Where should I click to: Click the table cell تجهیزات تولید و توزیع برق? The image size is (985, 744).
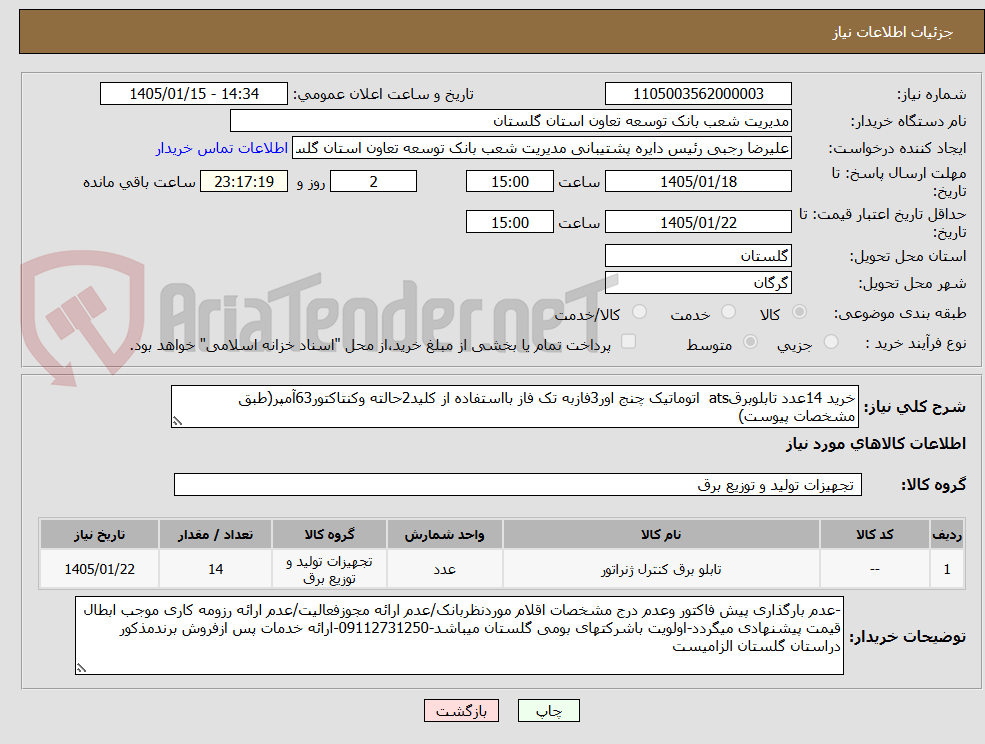click(x=329, y=569)
